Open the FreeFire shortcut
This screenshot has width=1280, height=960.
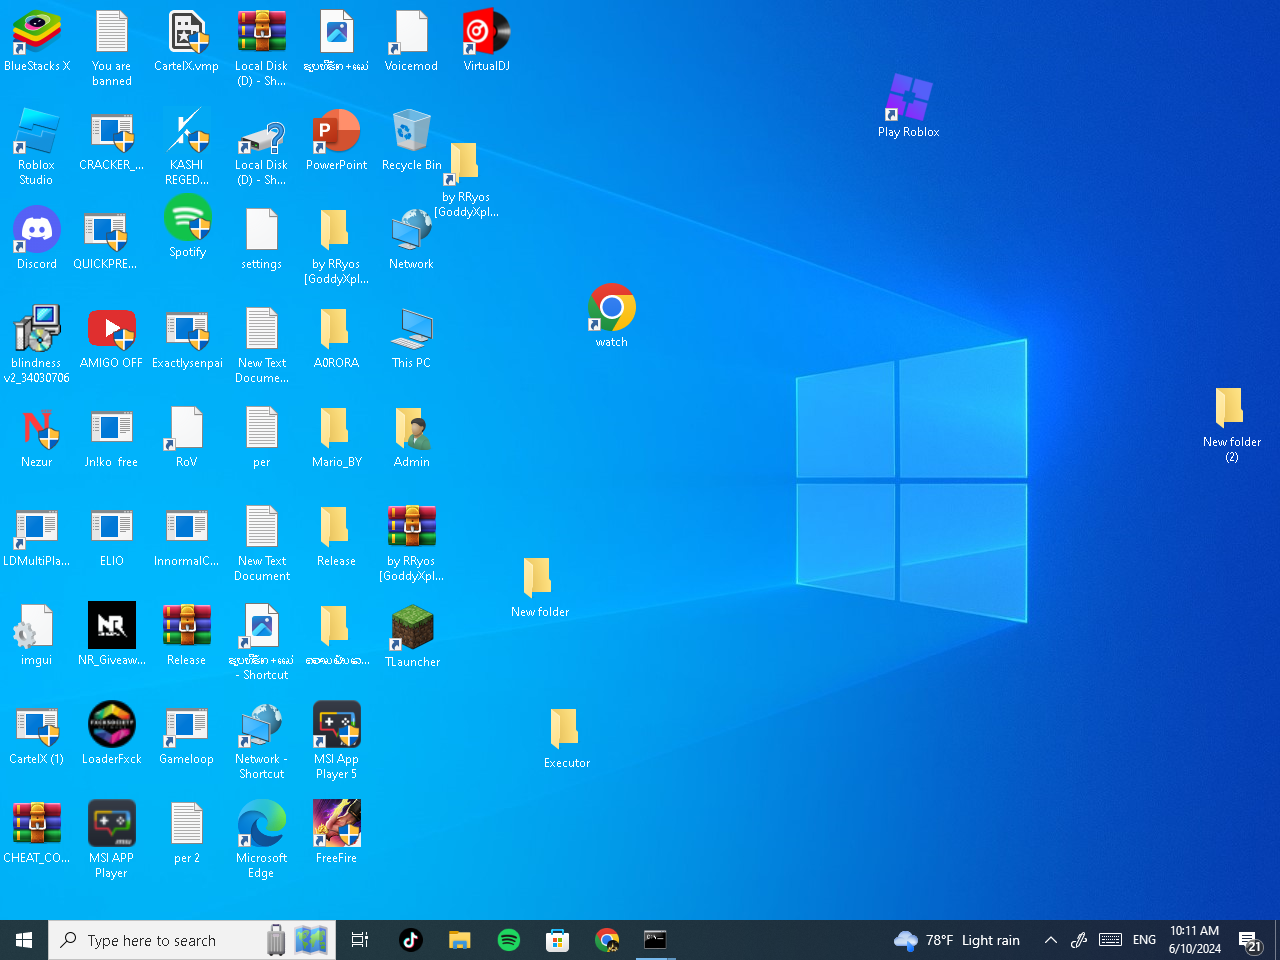[x=337, y=832]
